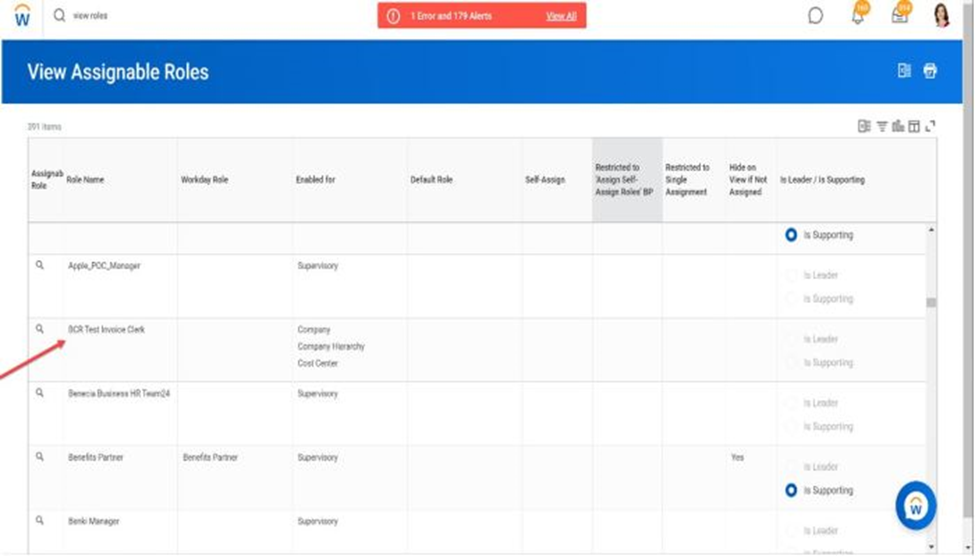Toggle fullscreen mode for the table
The width and height of the screenshot is (975, 556).
coord(930,126)
